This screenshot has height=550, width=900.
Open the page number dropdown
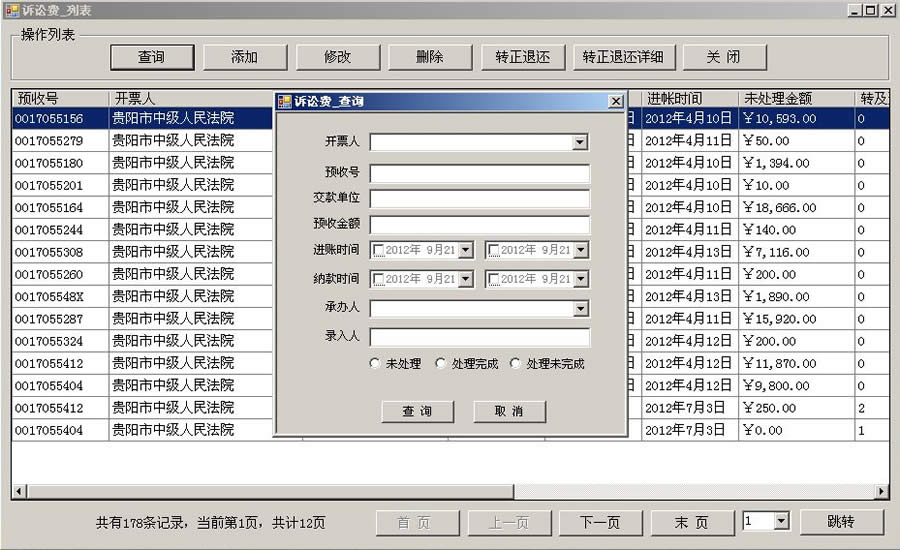[x=781, y=521]
